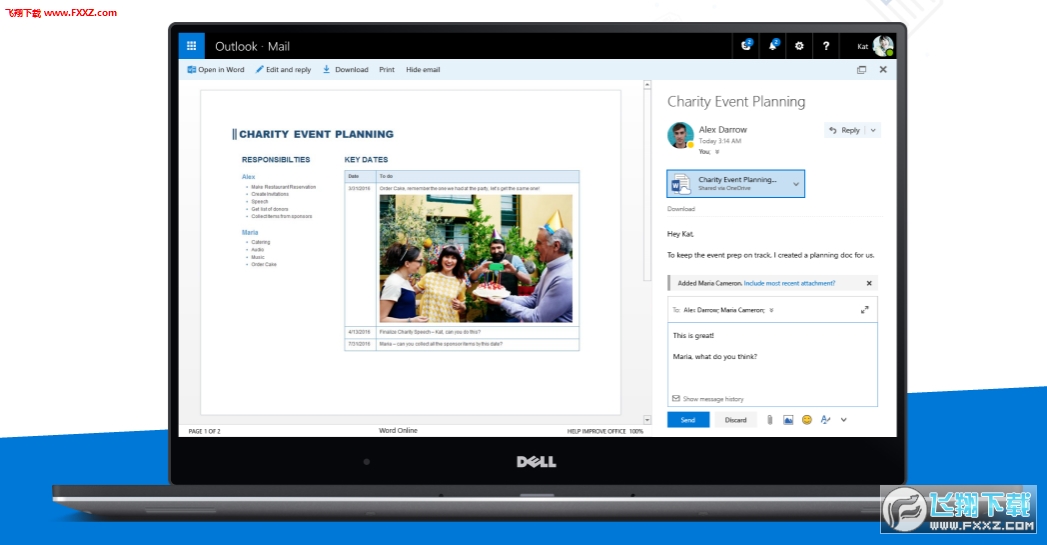The height and width of the screenshot is (545, 1047).
Task: Click the party photo in document
Action: [x=475, y=258]
